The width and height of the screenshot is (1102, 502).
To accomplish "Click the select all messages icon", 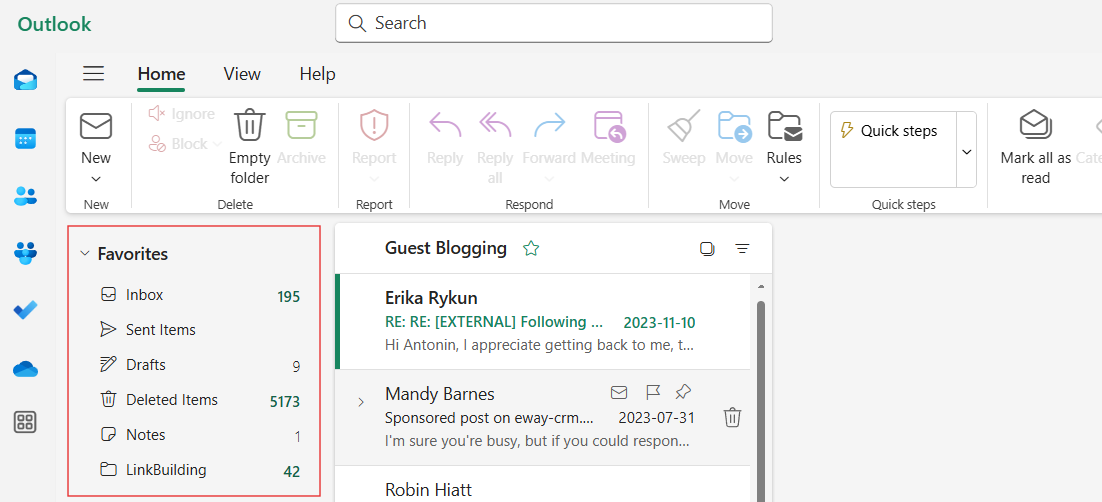I will (707, 248).
